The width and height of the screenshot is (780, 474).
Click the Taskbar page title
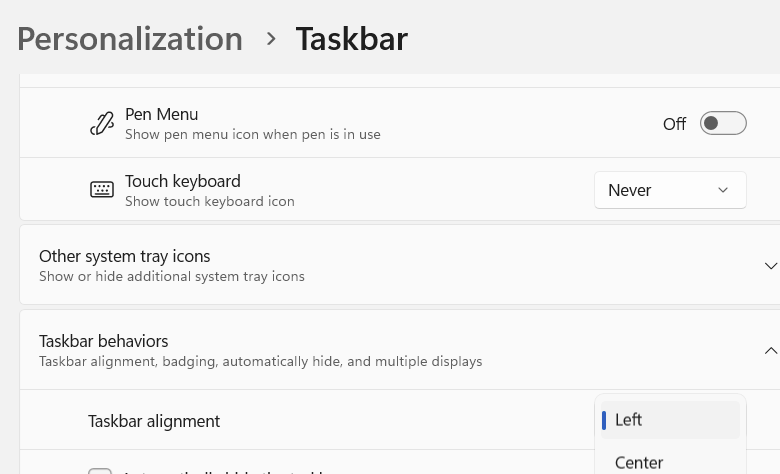pyautogui.click(x=352, y=39)
